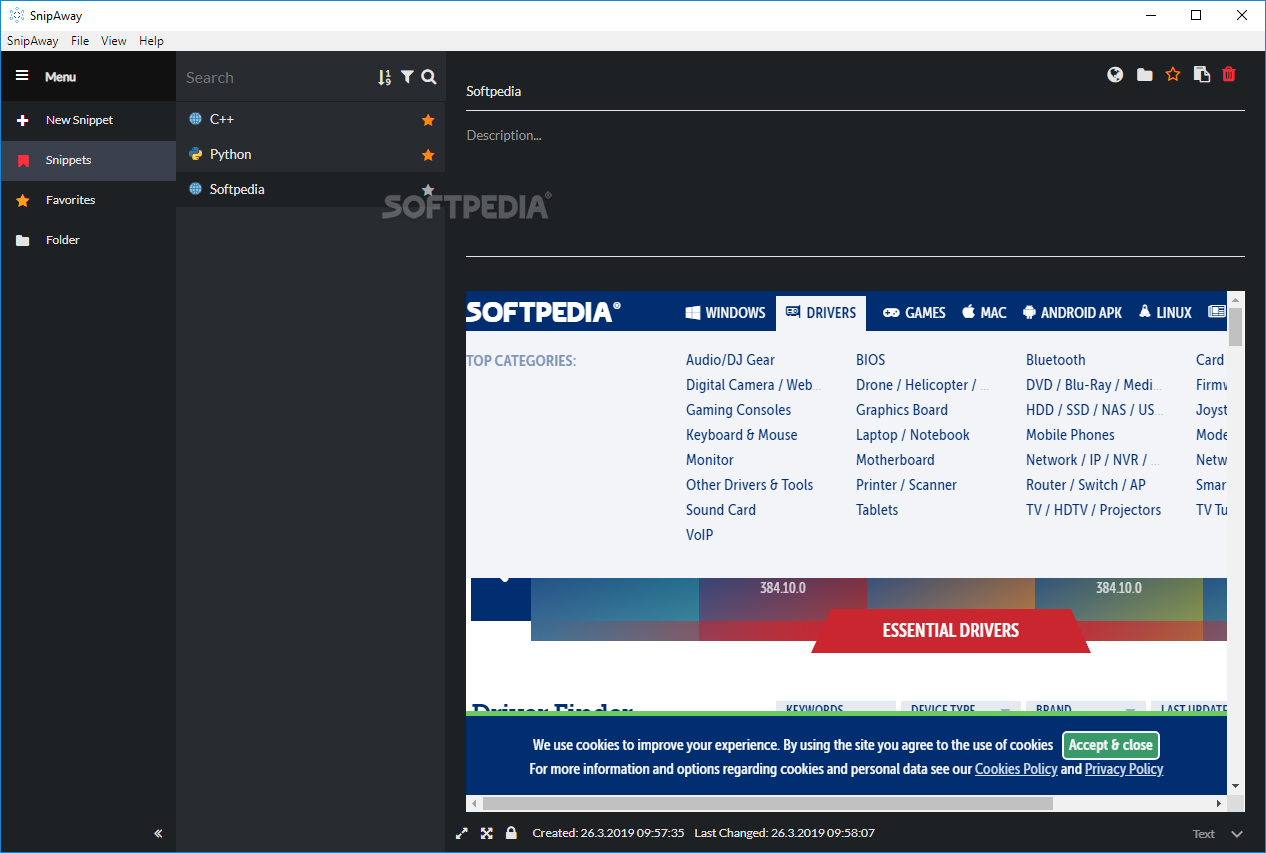Viewport: 1266px width, 853px height.
Task: Click the folder icon in snippet toolbar
Action: click(1144, 75)
